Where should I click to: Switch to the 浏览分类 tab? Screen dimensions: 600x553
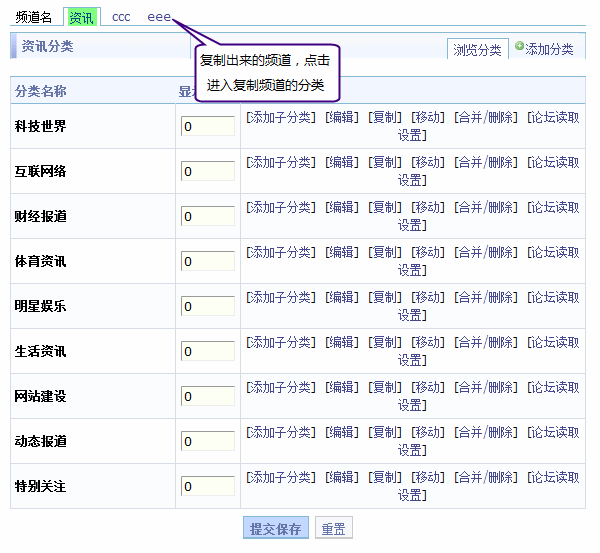pyautogui.click(x=477, y=50)
